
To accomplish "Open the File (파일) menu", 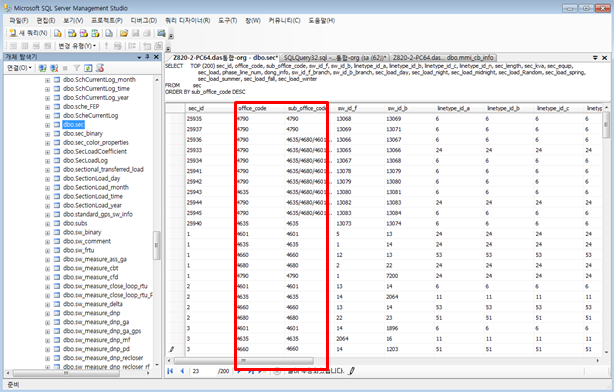I will pos(19,20).
